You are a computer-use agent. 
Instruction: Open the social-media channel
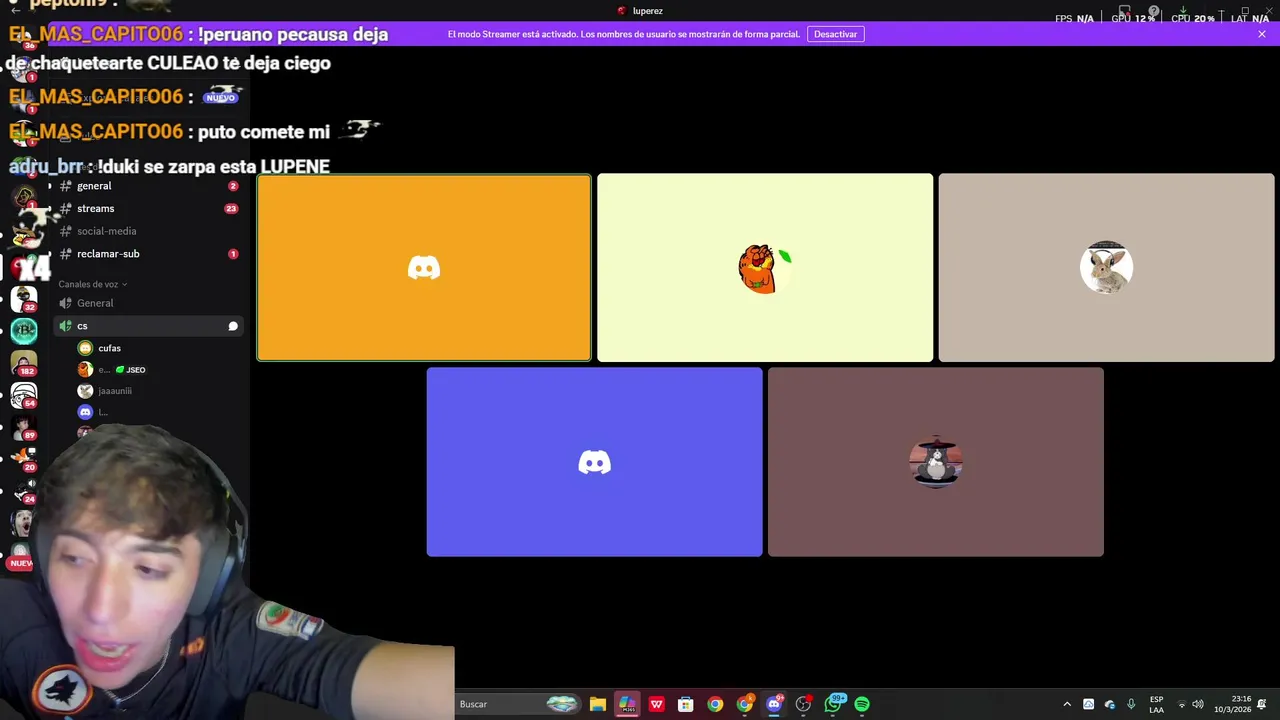(x=148, y=231)
